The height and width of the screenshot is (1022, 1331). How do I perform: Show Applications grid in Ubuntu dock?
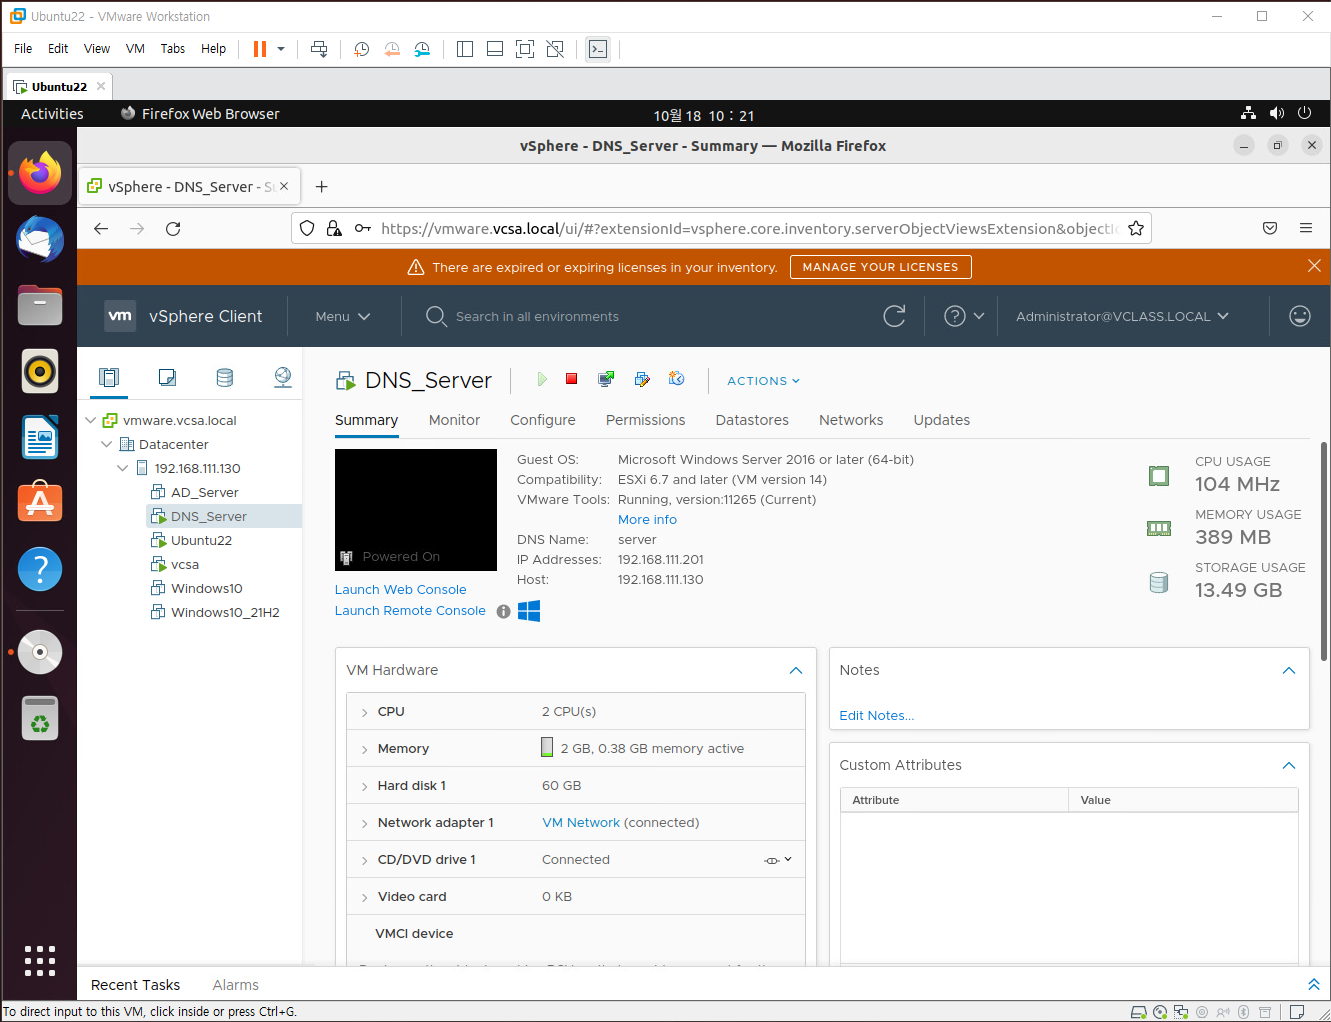(x=40, y=960)
